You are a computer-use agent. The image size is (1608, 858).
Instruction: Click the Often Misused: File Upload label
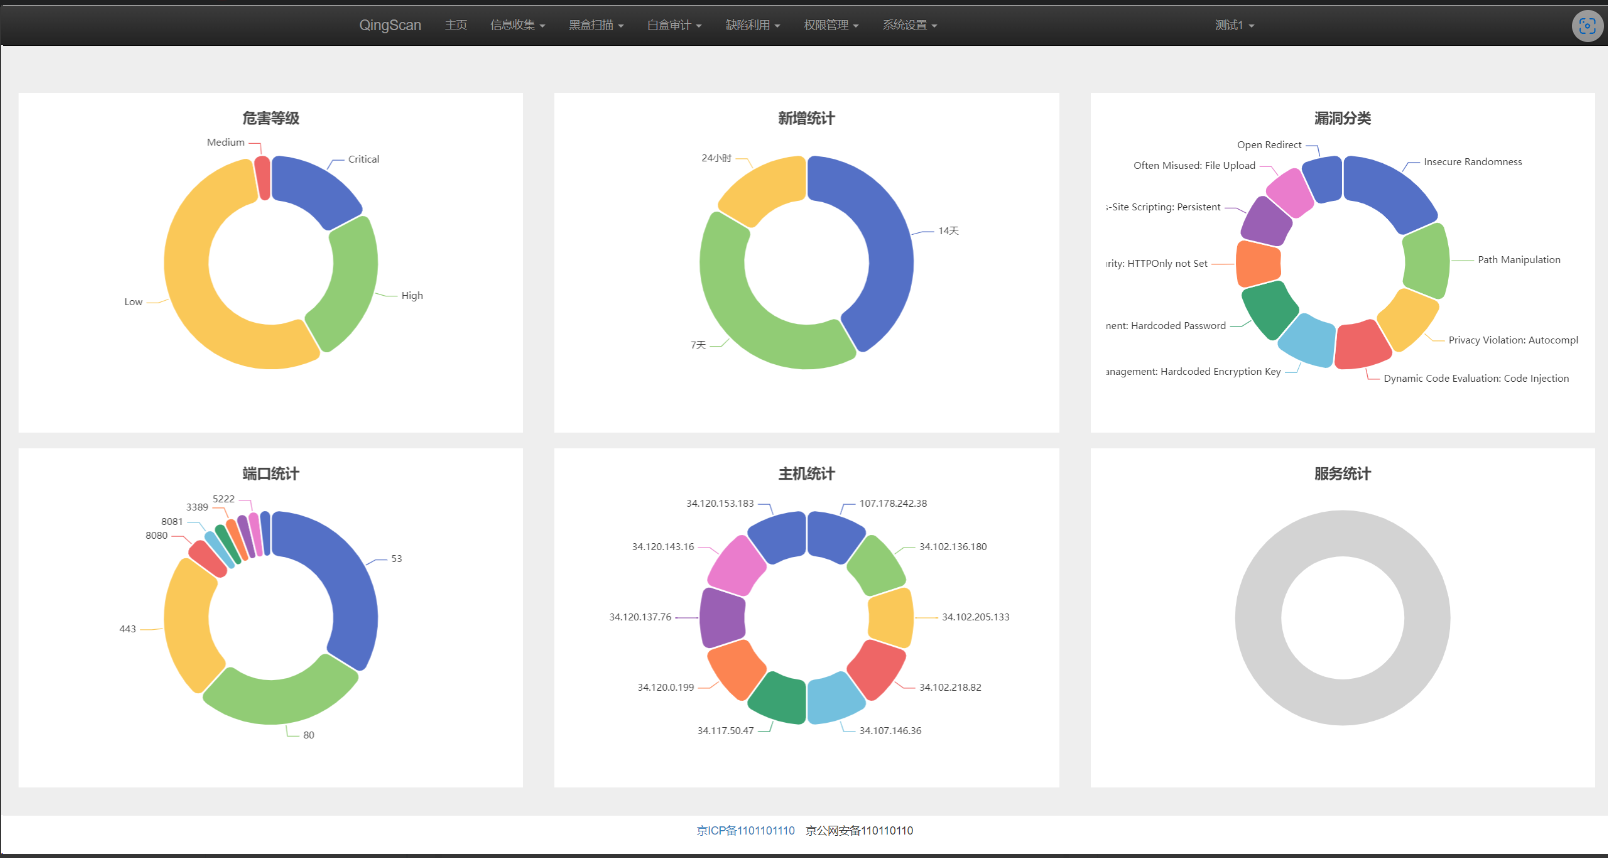point(1194,165)
